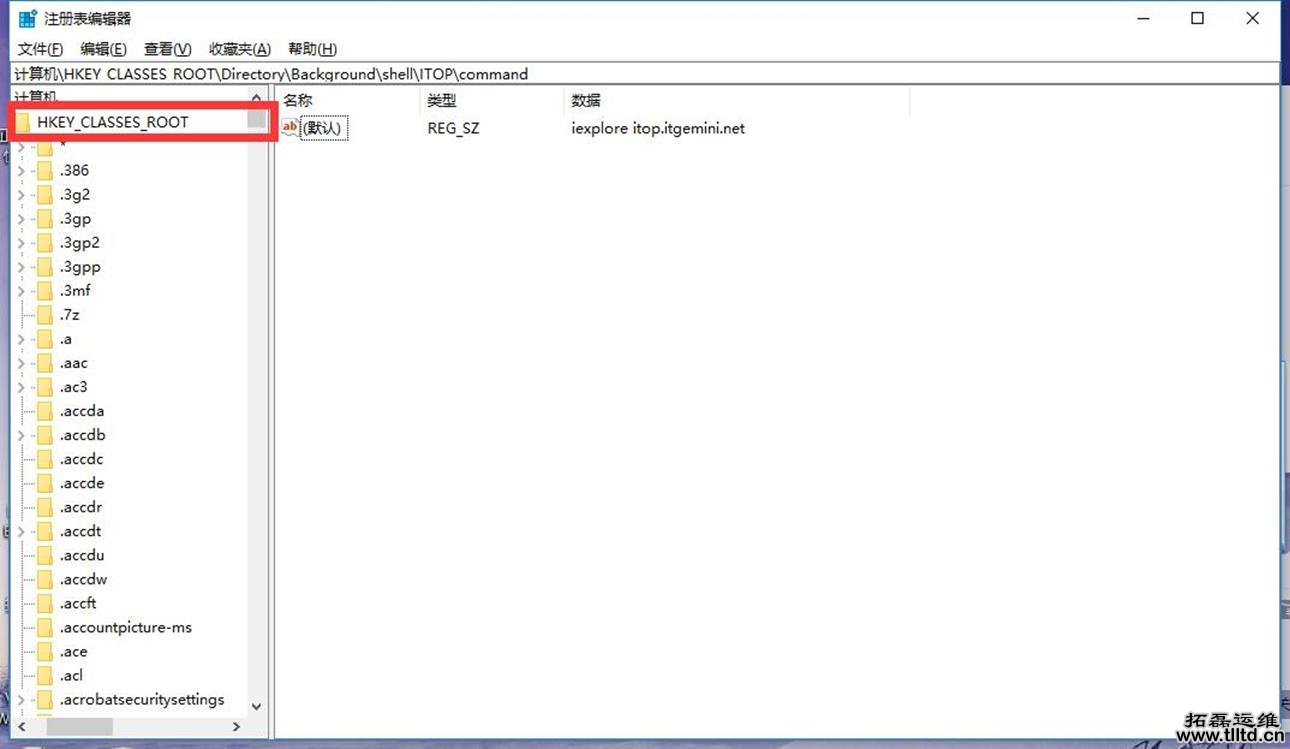
Task: Click the Registry Editor app icon in title bar
Action: pyautogui.click(x=27, y=19)
